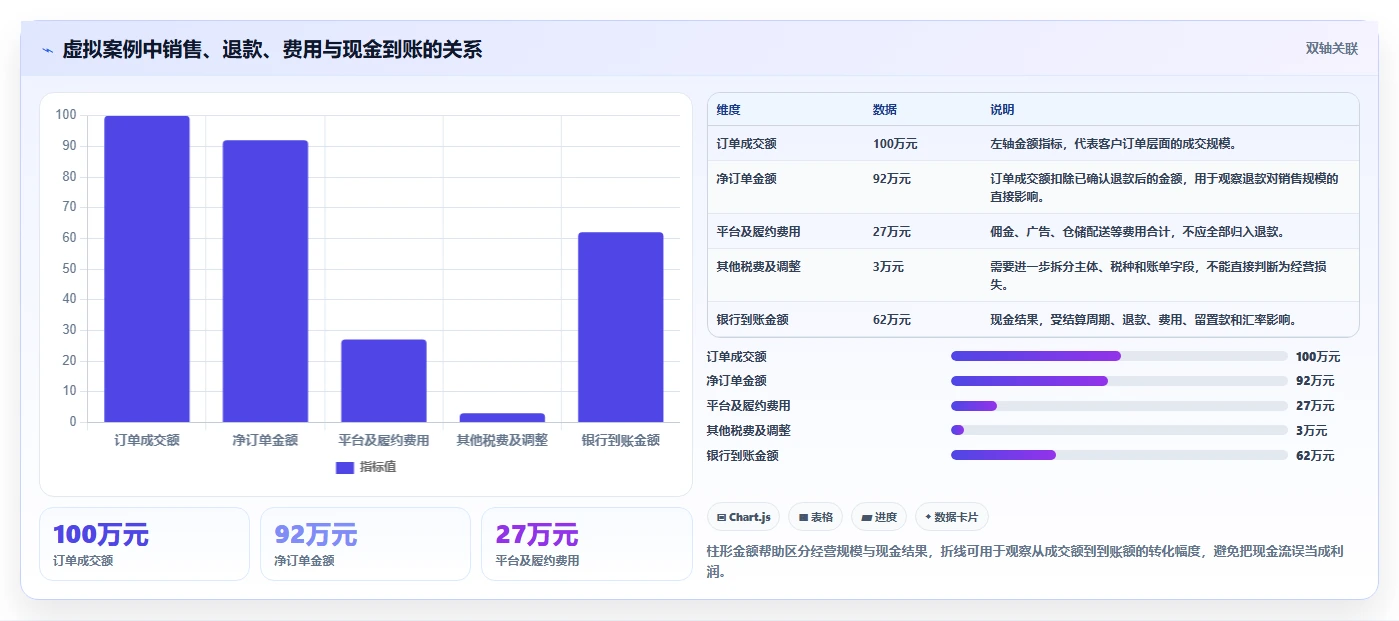Click the chart title 虚拟案例中销售、退款
The image size is (1399, 621).
point(272,49)
